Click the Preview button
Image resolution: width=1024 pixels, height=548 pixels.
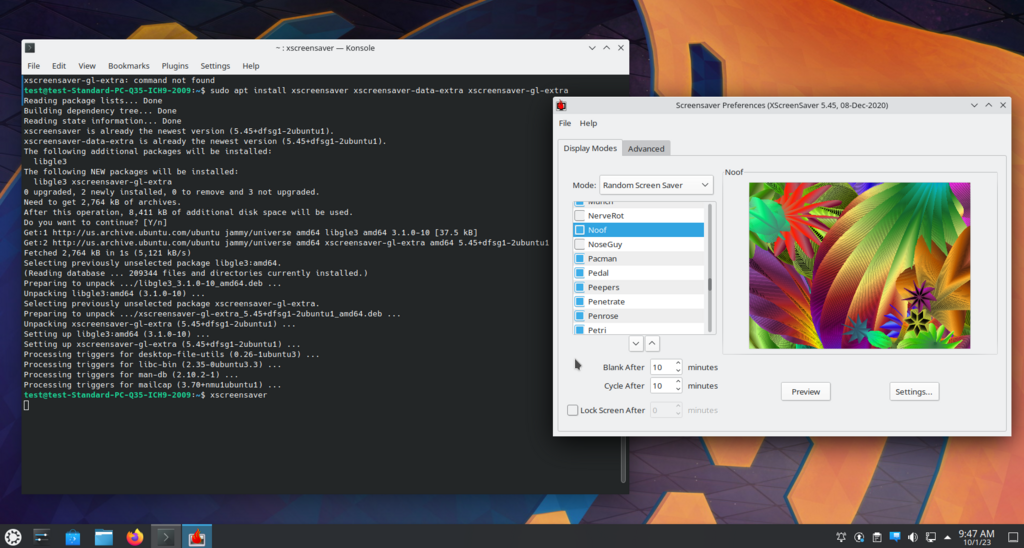click(805, 392)
